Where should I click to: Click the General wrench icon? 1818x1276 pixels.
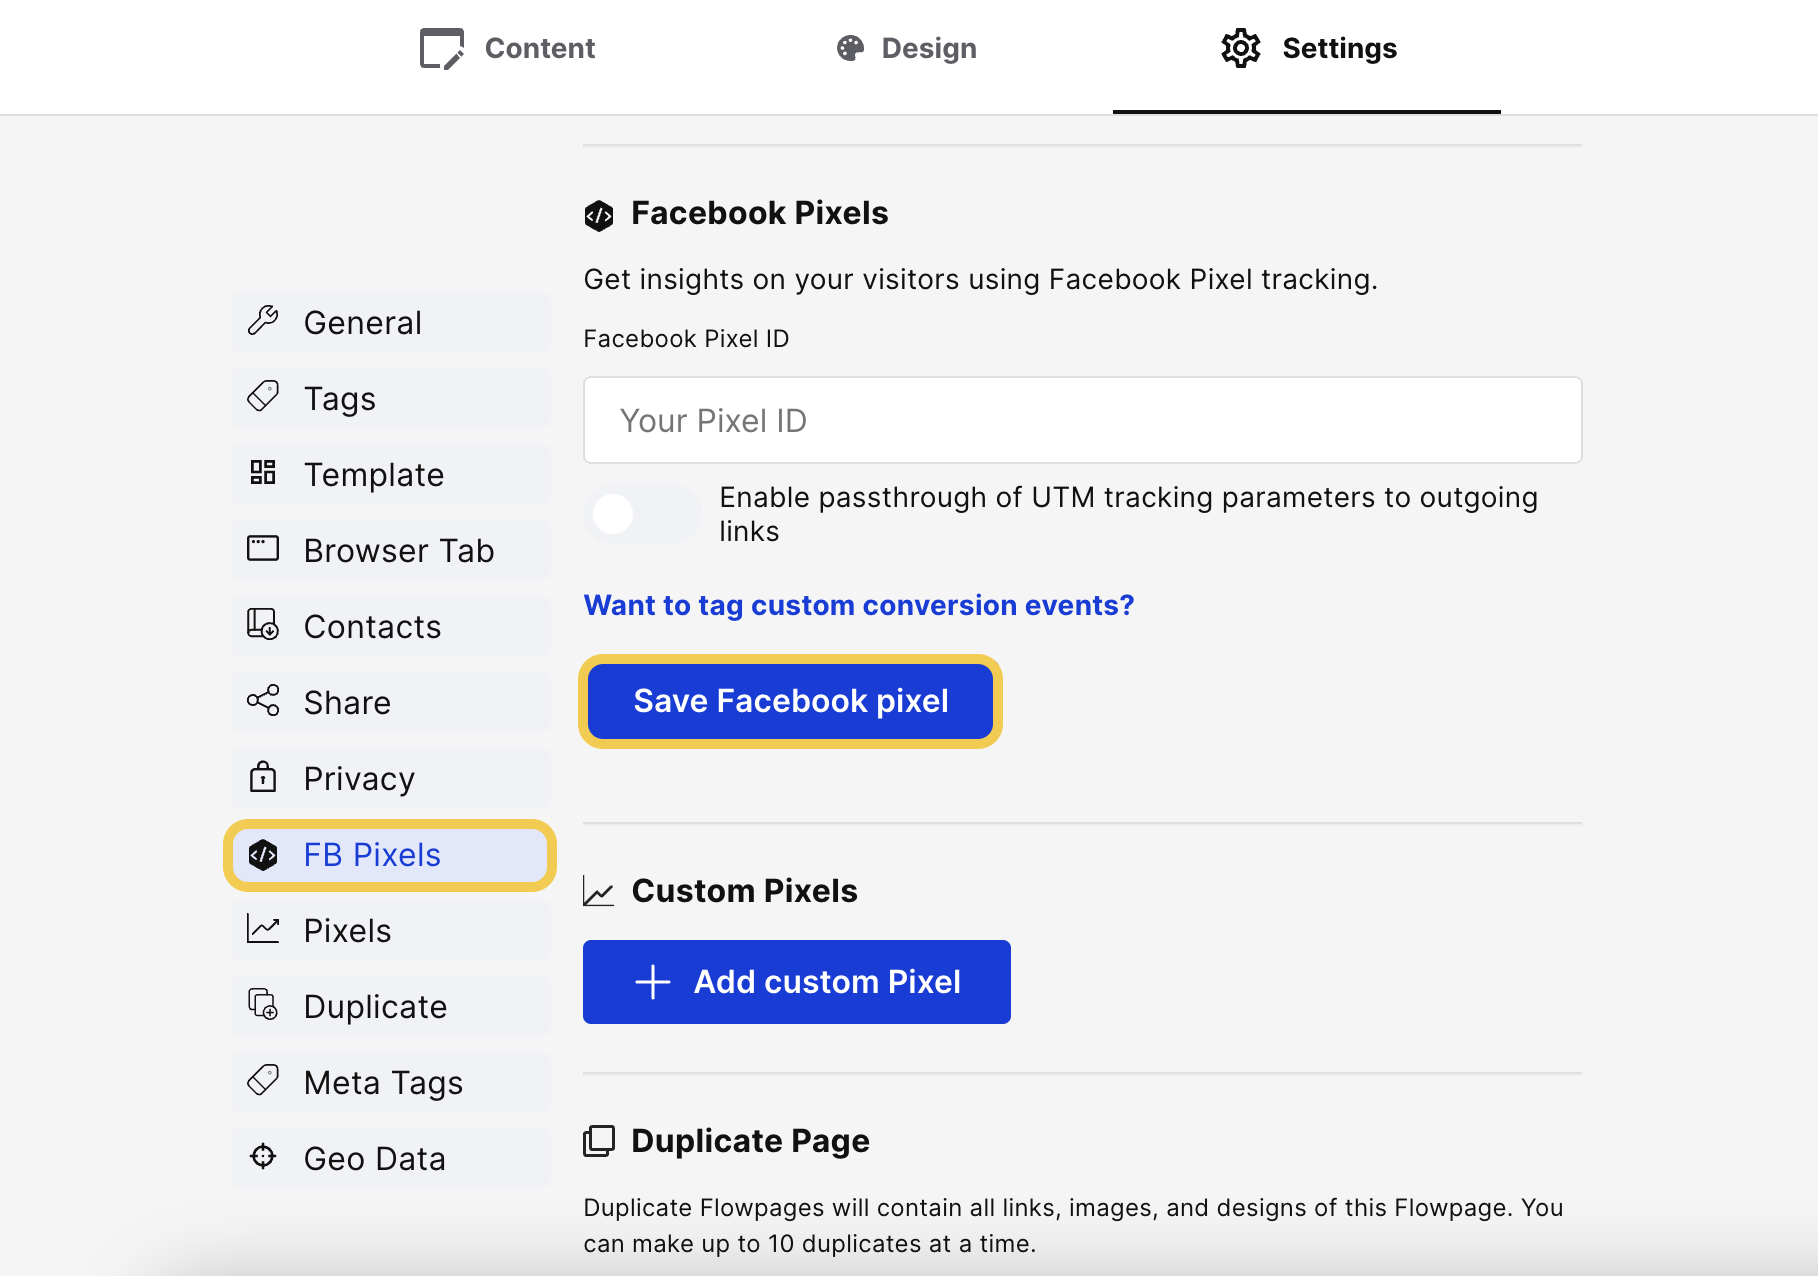263,320
